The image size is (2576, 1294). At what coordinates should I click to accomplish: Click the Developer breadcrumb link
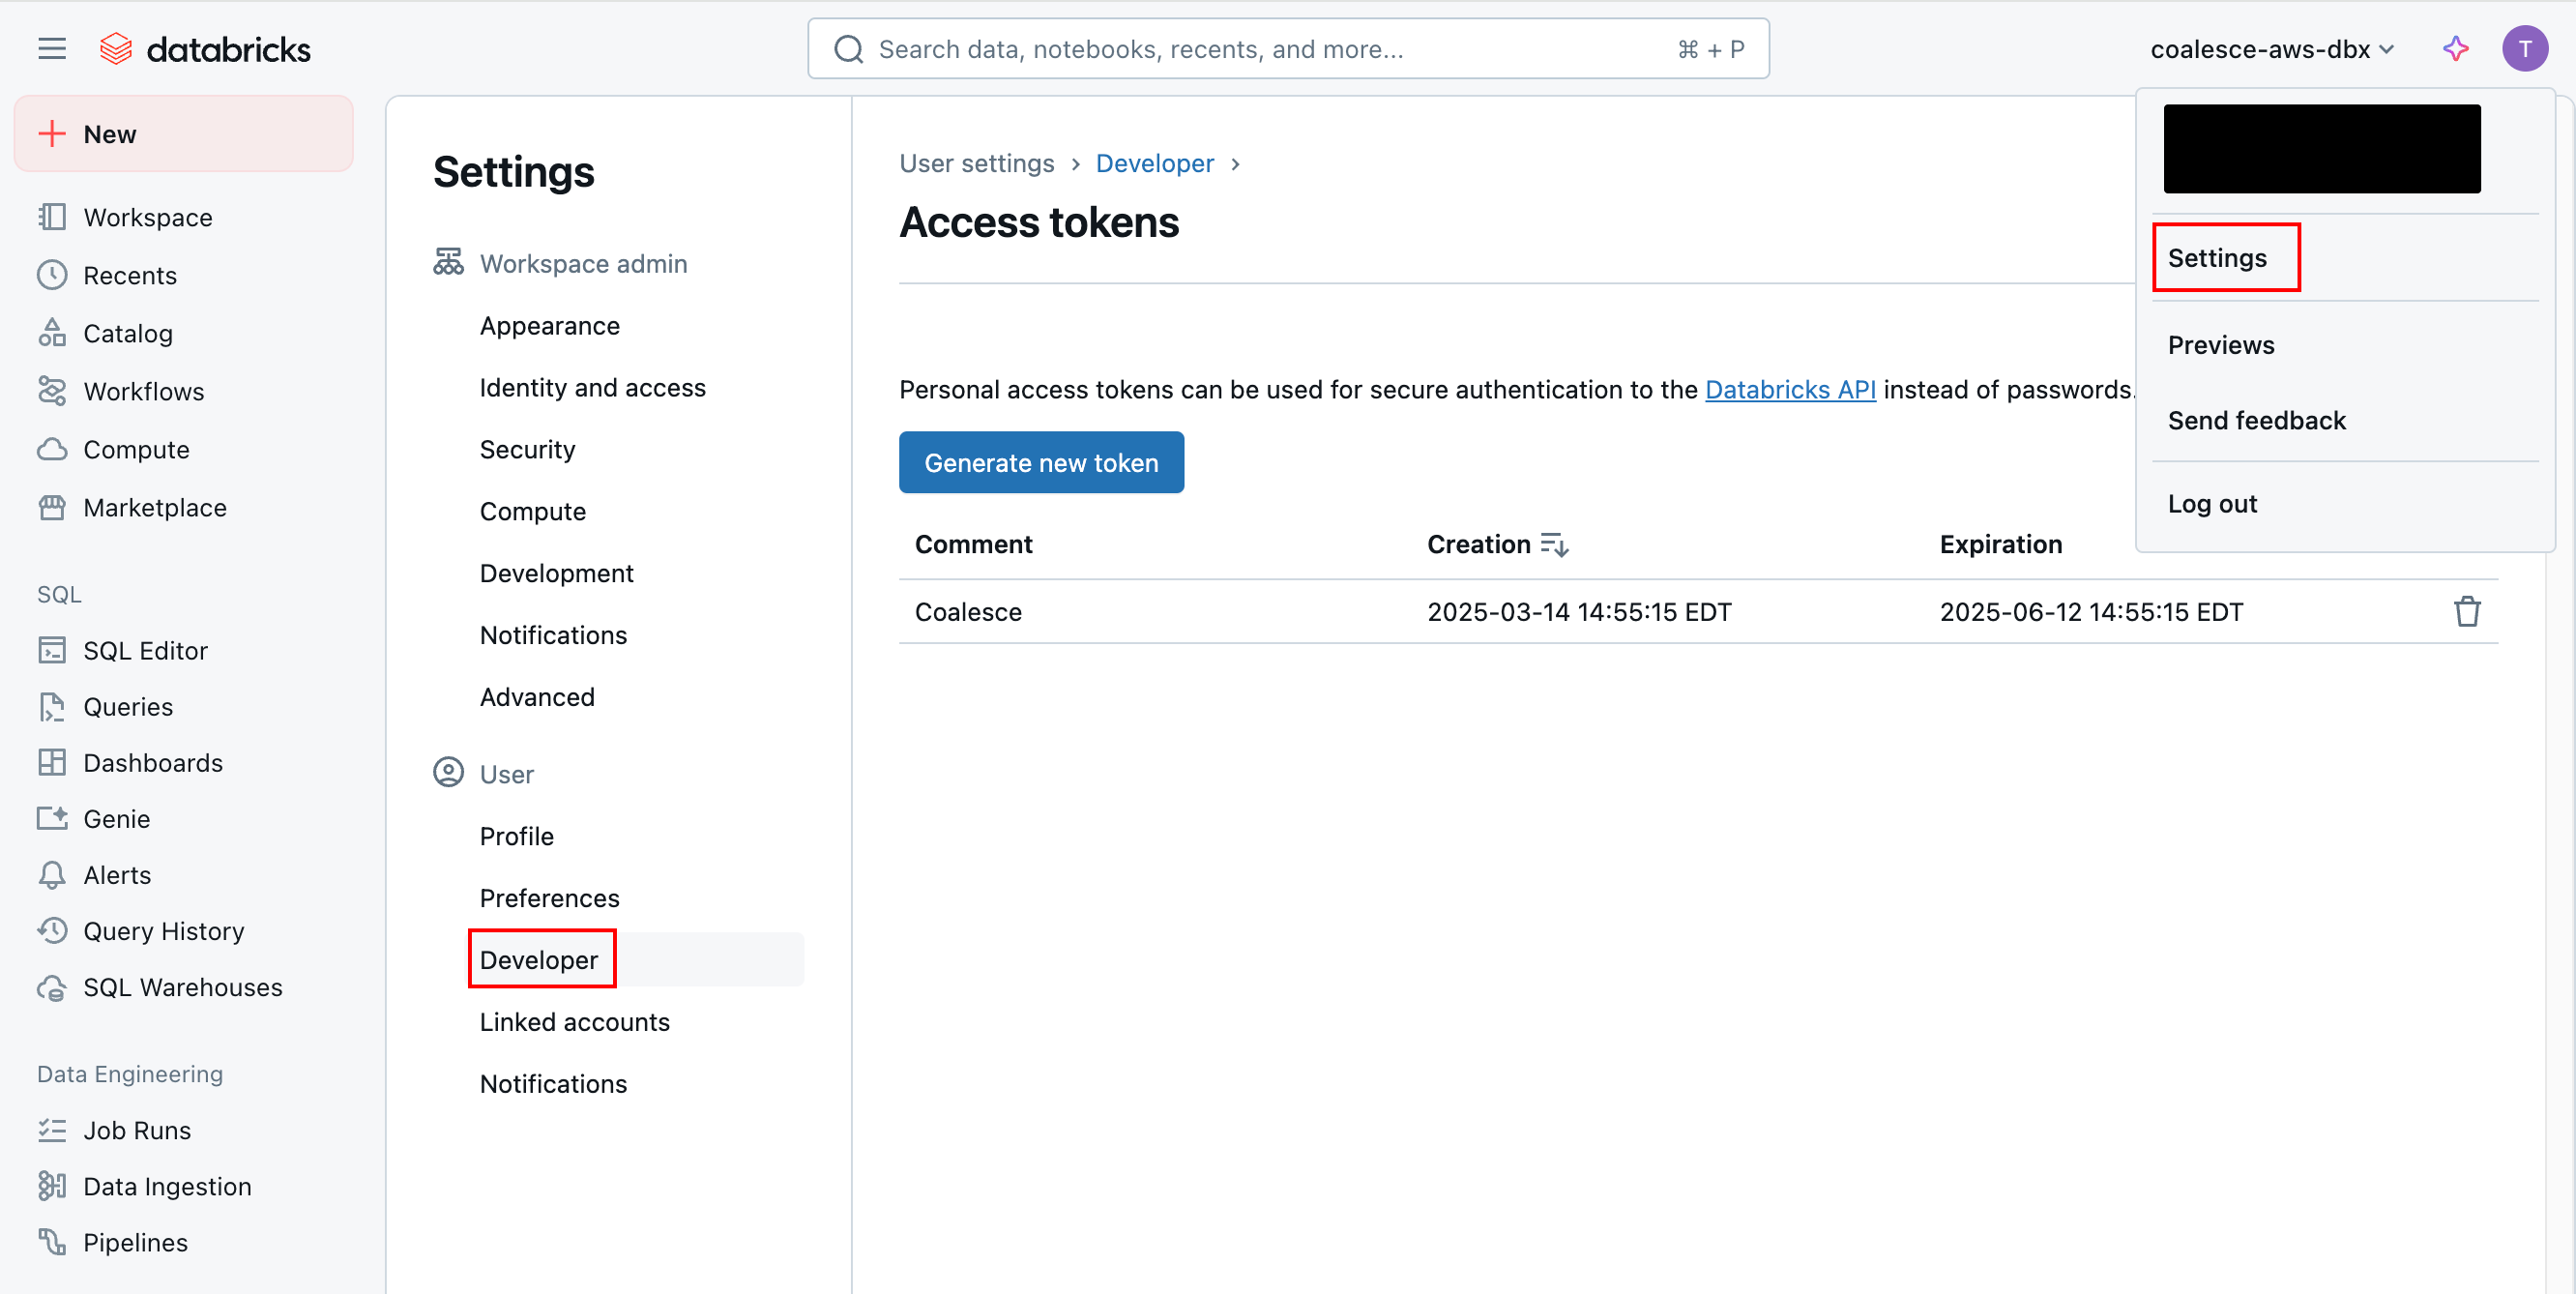[x=1154, y=163]
